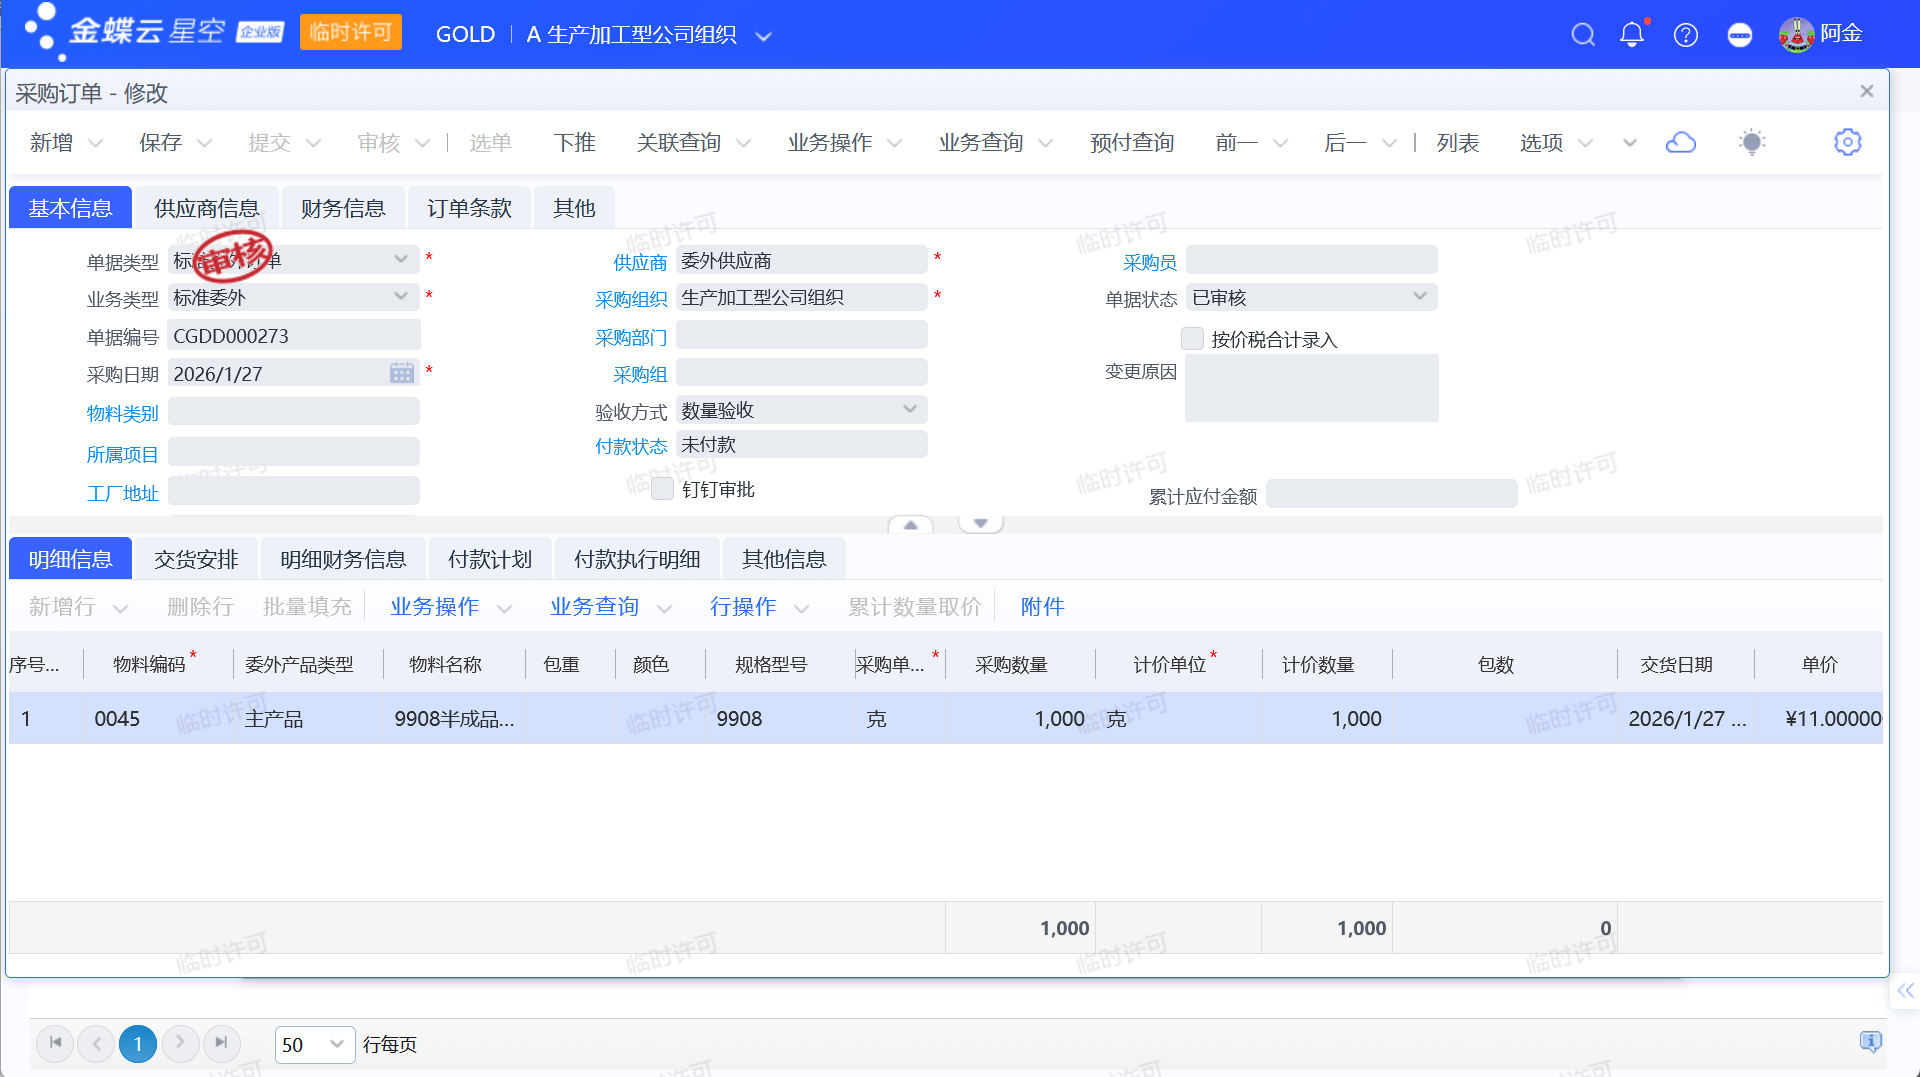
Task: Open the settings gear icon in toolbar
Action: (x=1847, y=143)
